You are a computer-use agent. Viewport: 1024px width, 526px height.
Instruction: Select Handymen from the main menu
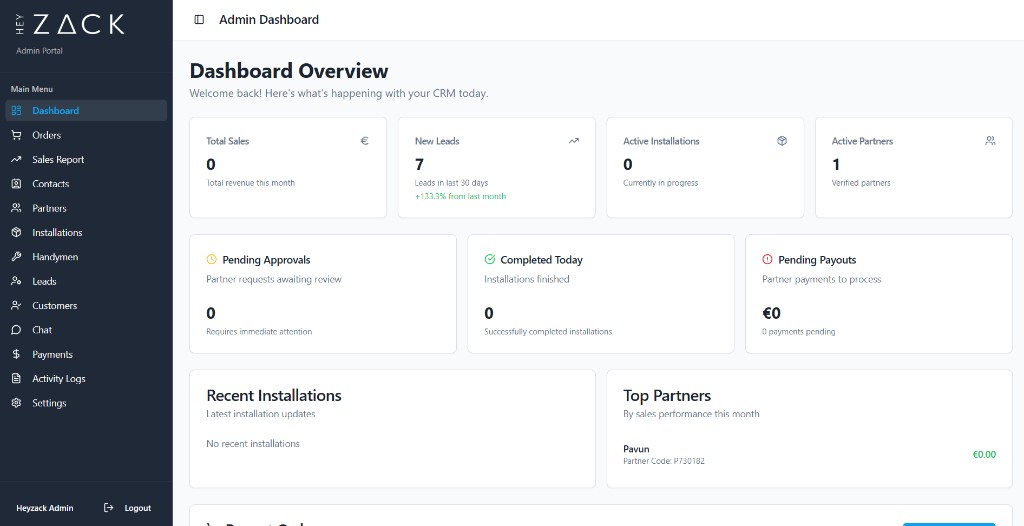click(x=86, y=257)
